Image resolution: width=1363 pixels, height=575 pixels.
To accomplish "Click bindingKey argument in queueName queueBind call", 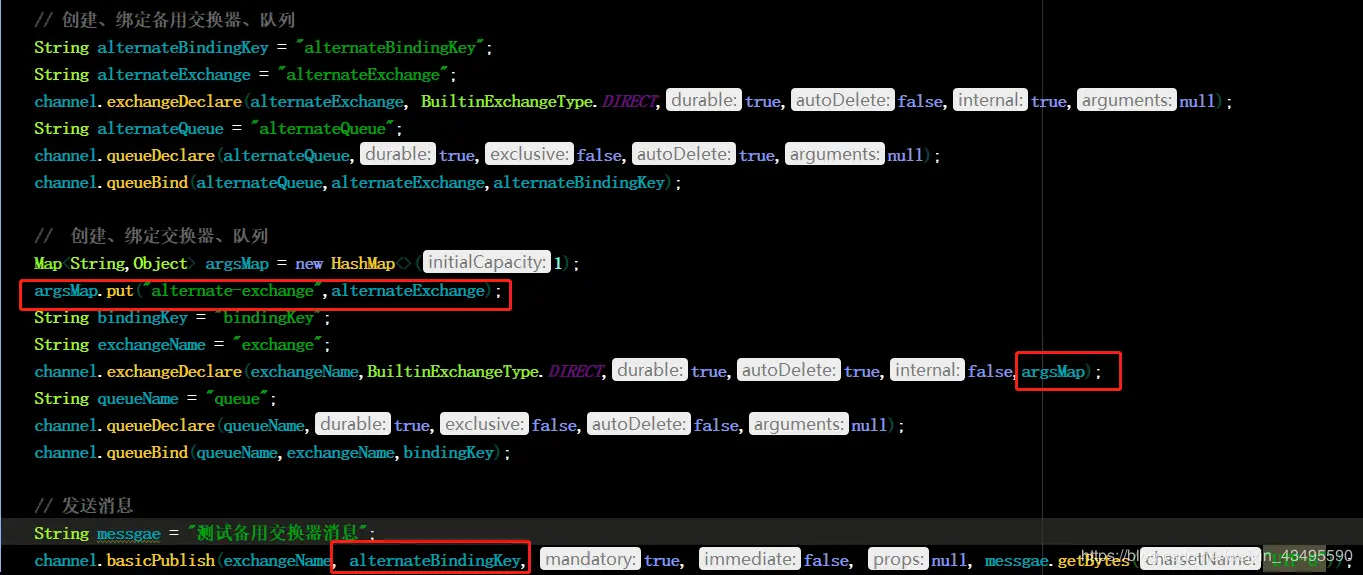I will tap(448, 452).
